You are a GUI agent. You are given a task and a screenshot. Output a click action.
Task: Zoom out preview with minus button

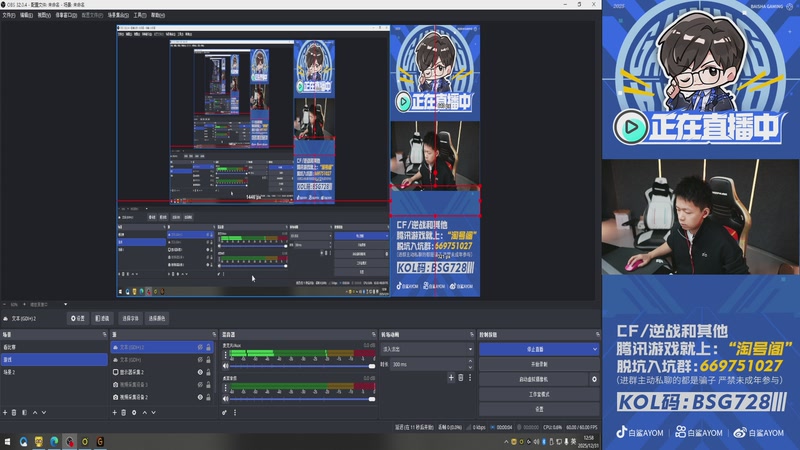[x=5, y=305]
